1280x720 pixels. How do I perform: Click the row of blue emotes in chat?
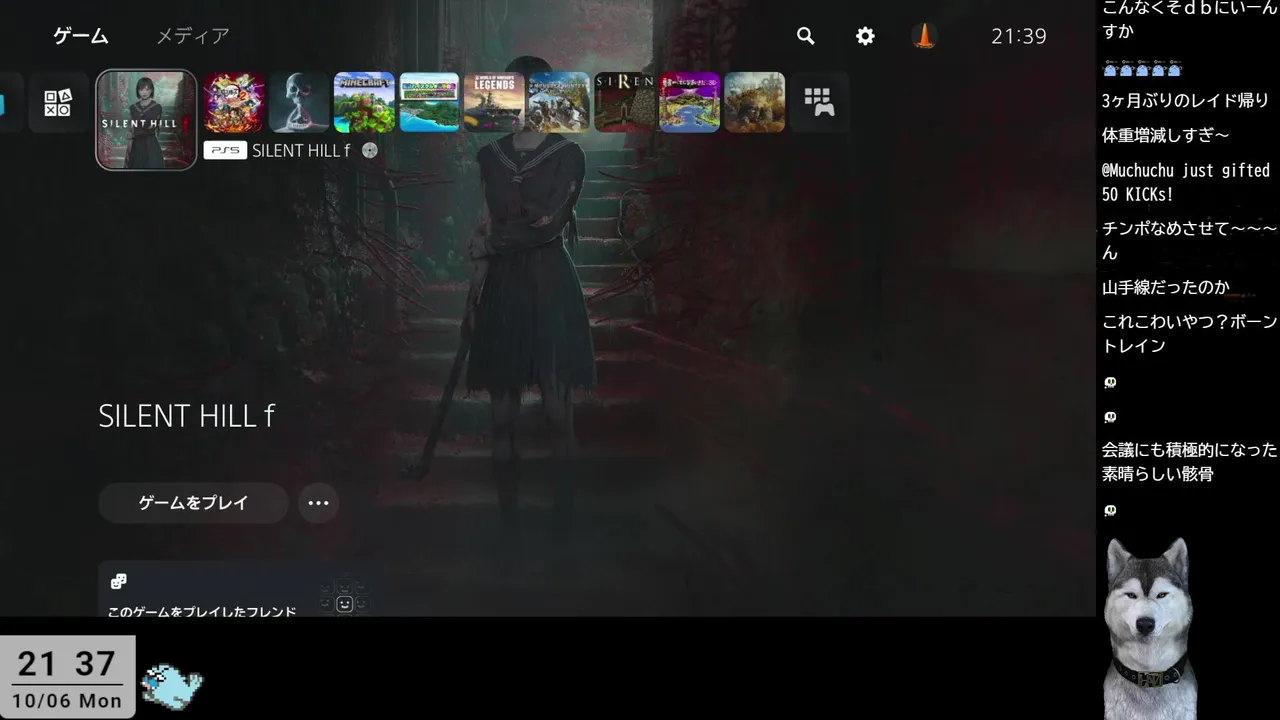[1142, 70]
